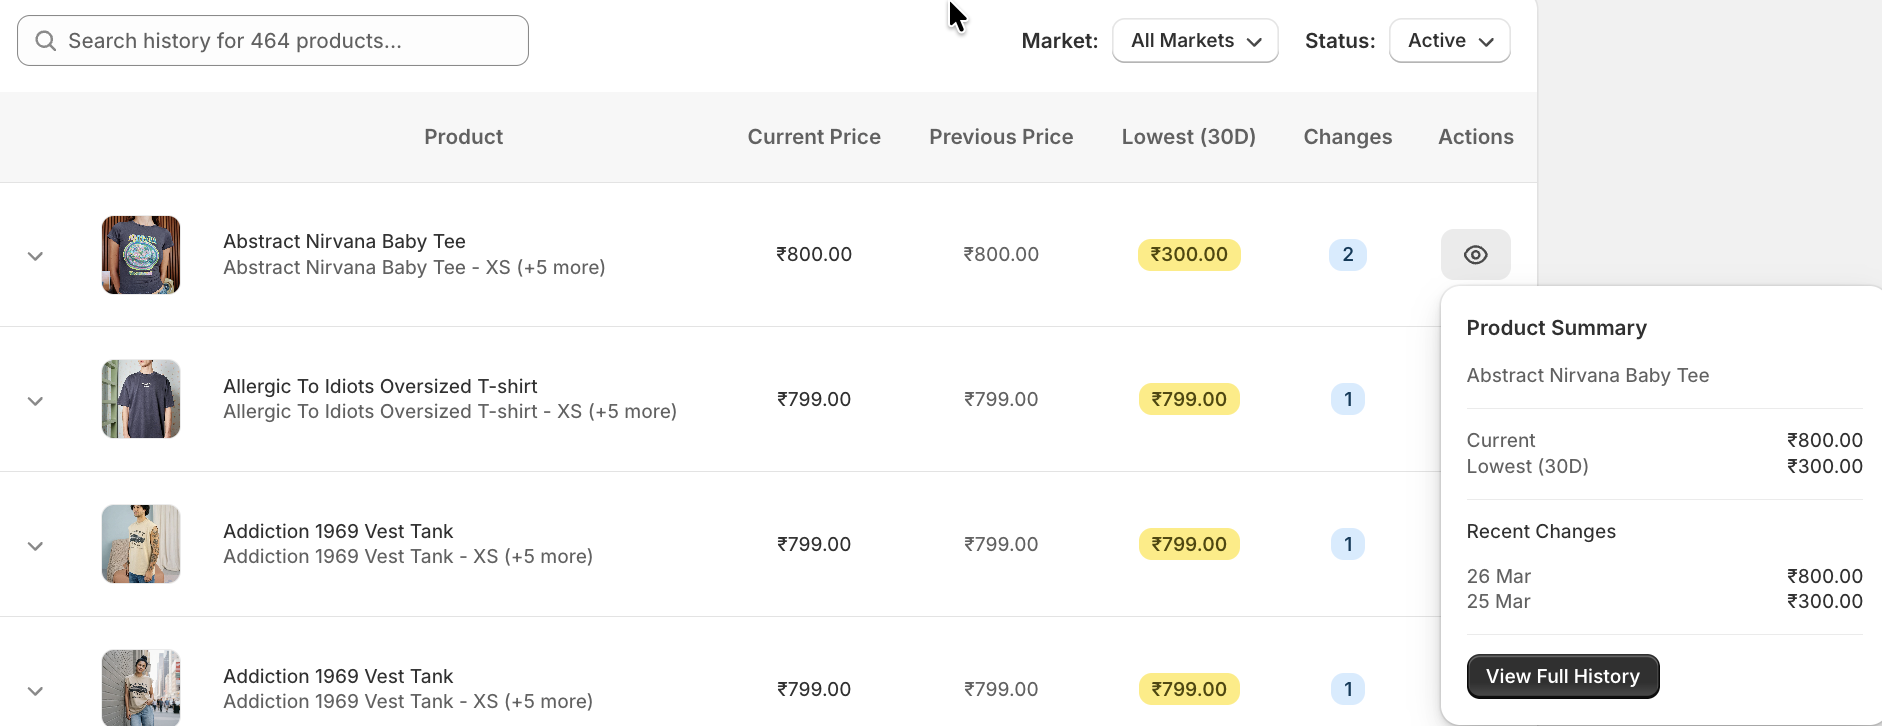Open the All Markets dropdown
Viewport: 1882px width, 726px height.
click(x=1195, y=41)
